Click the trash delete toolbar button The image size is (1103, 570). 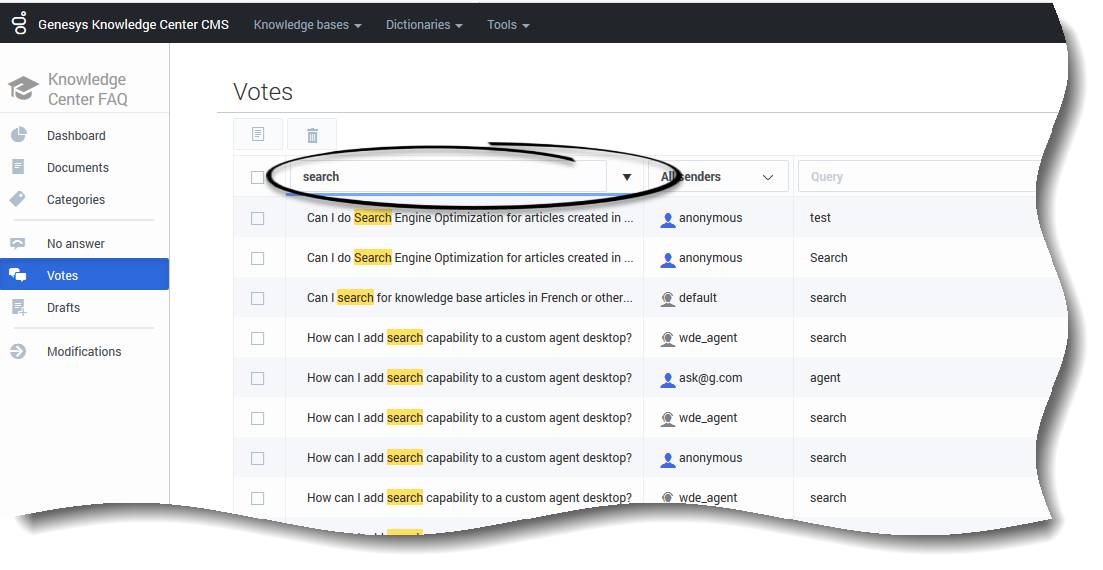pyautogui.click(x=312, y=135)
